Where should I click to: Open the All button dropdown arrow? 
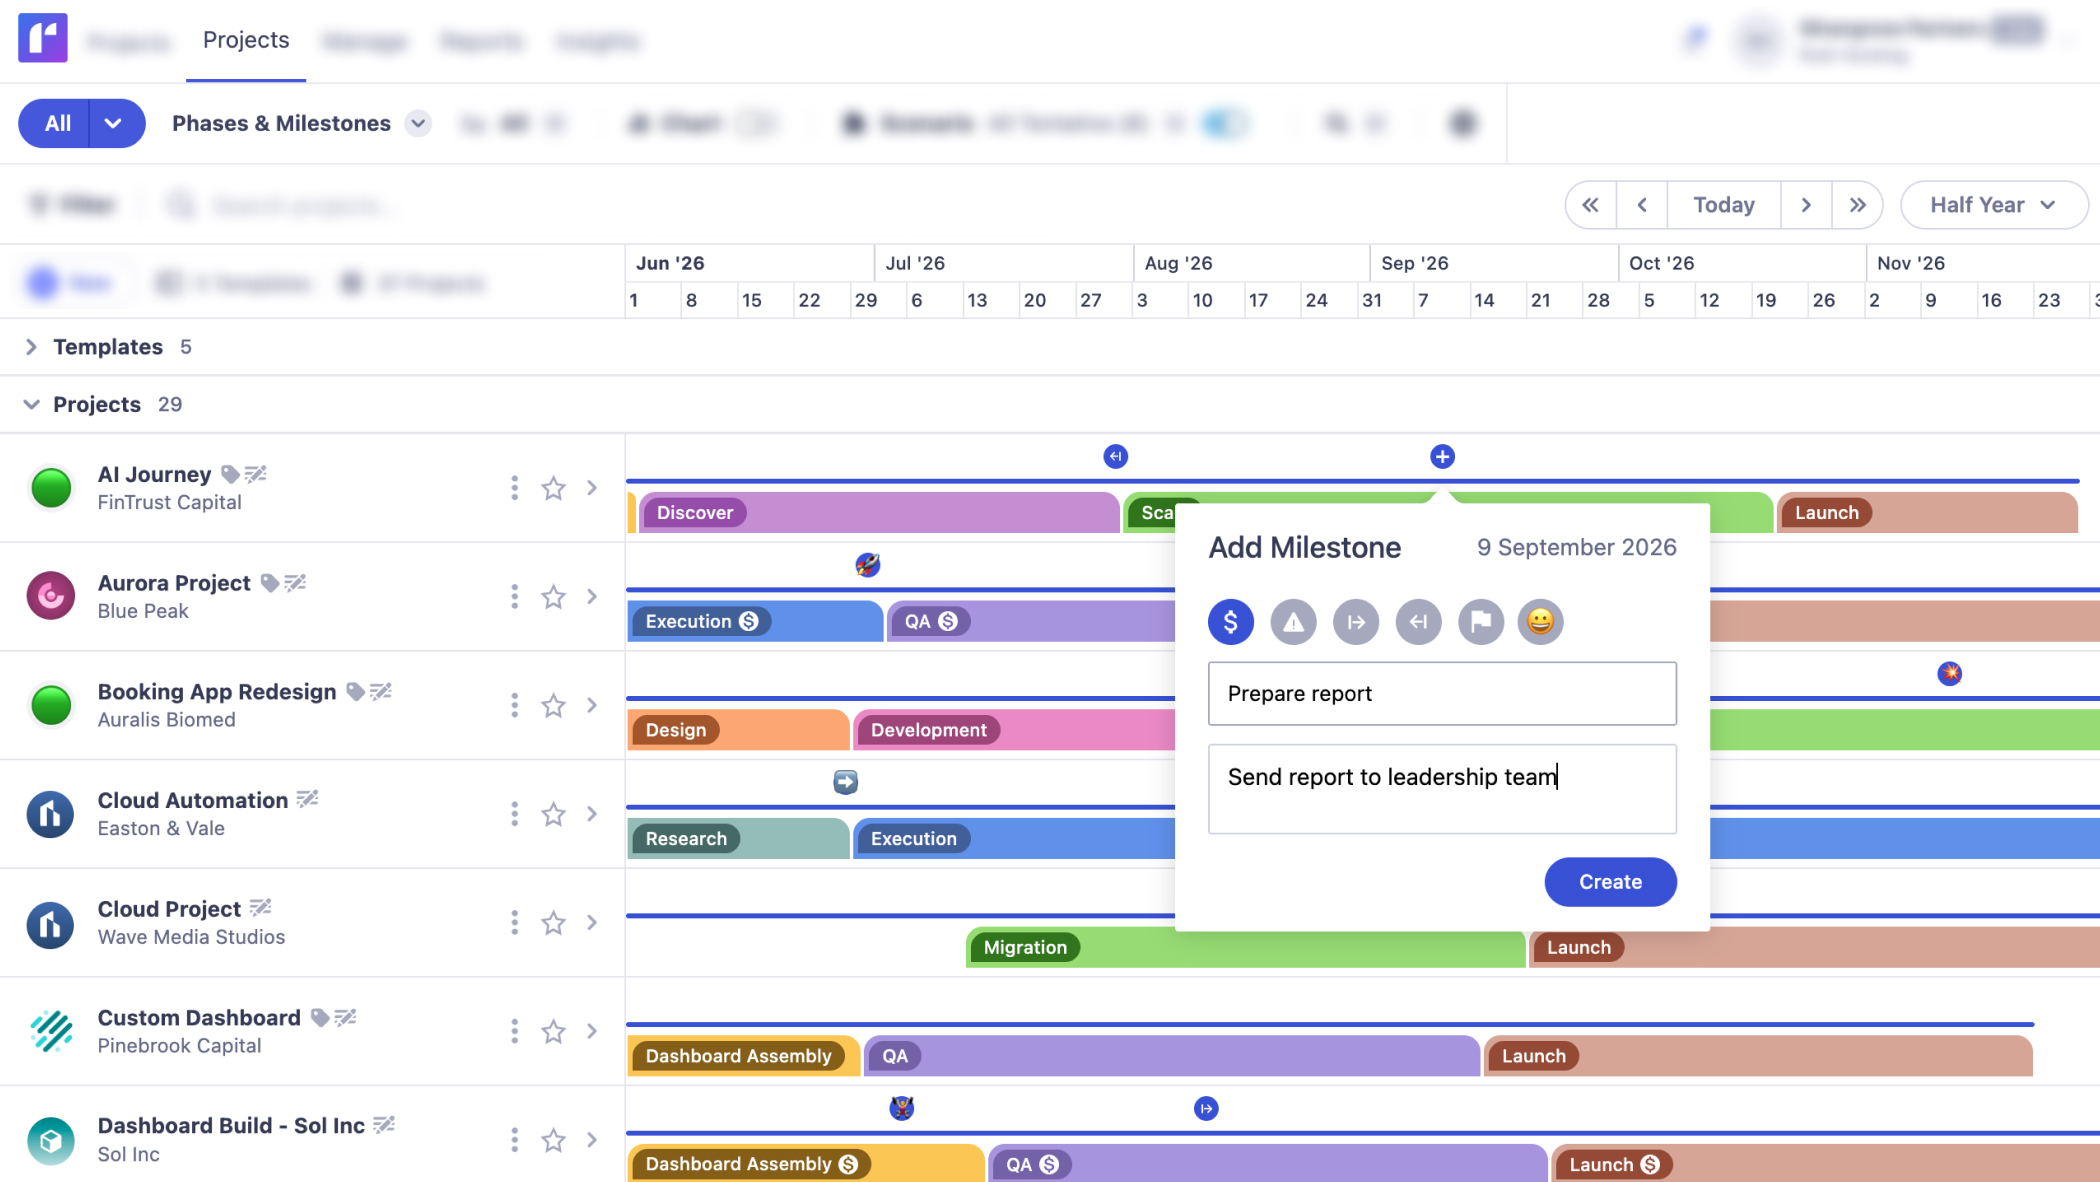click(x=113, y=123)
